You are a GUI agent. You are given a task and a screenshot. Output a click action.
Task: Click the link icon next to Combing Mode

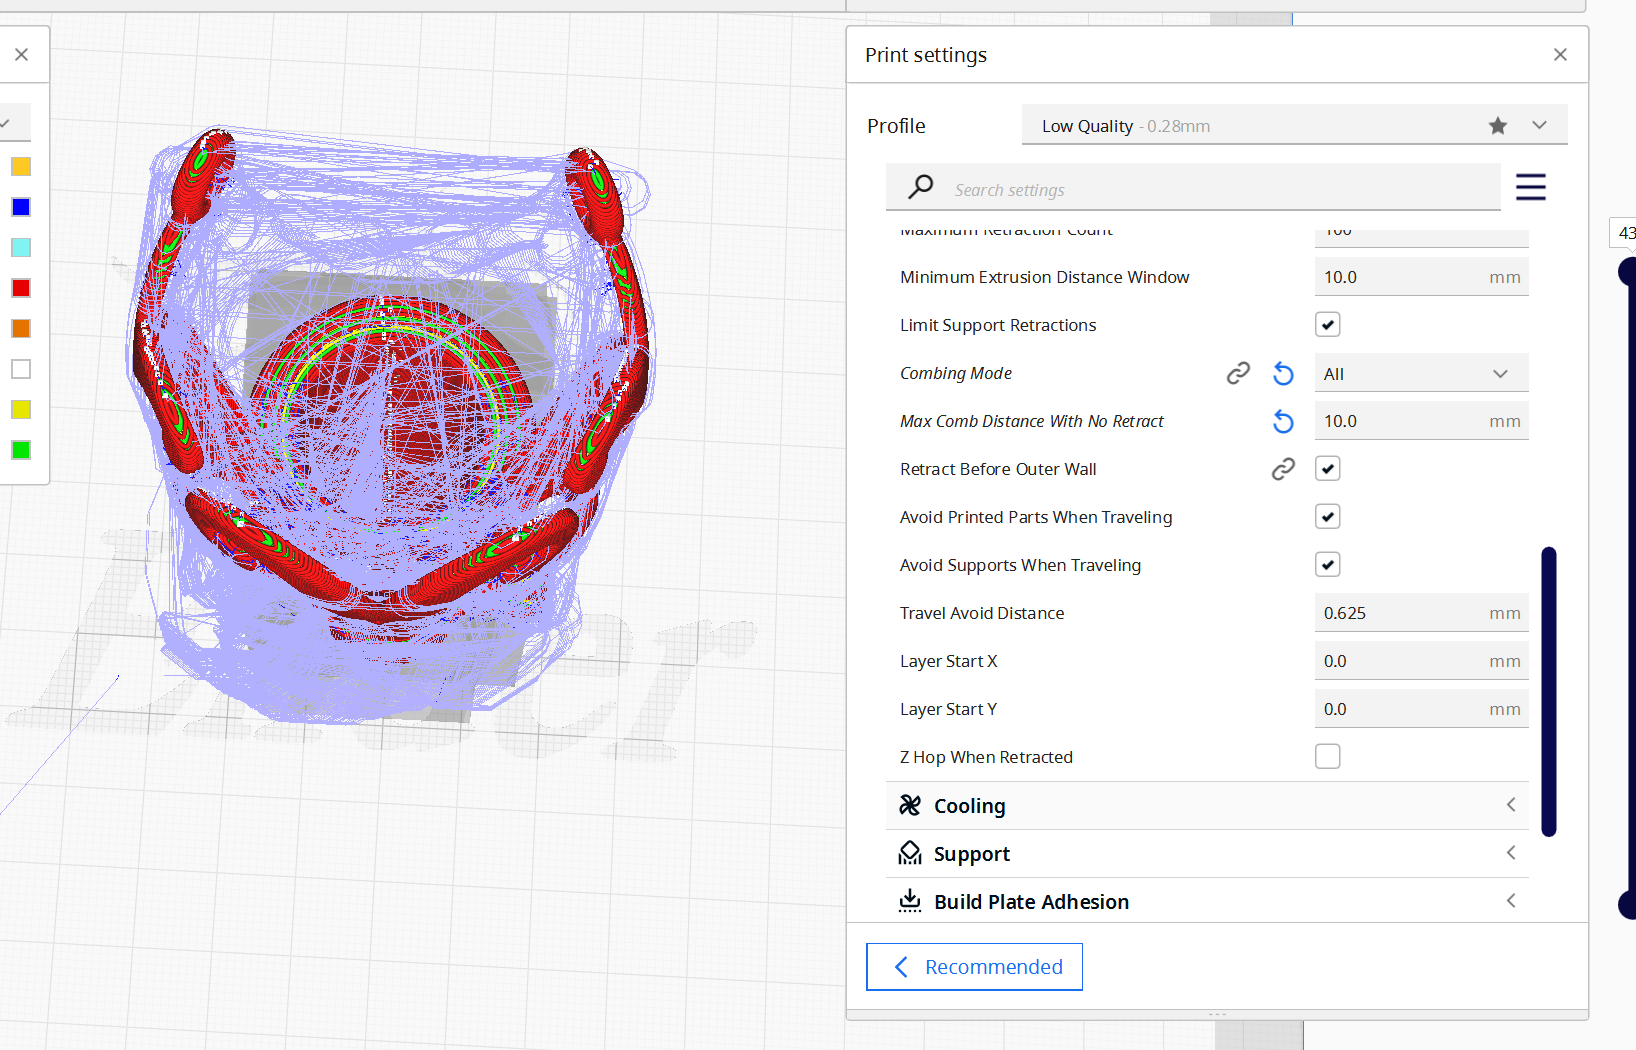[1239, 372]
